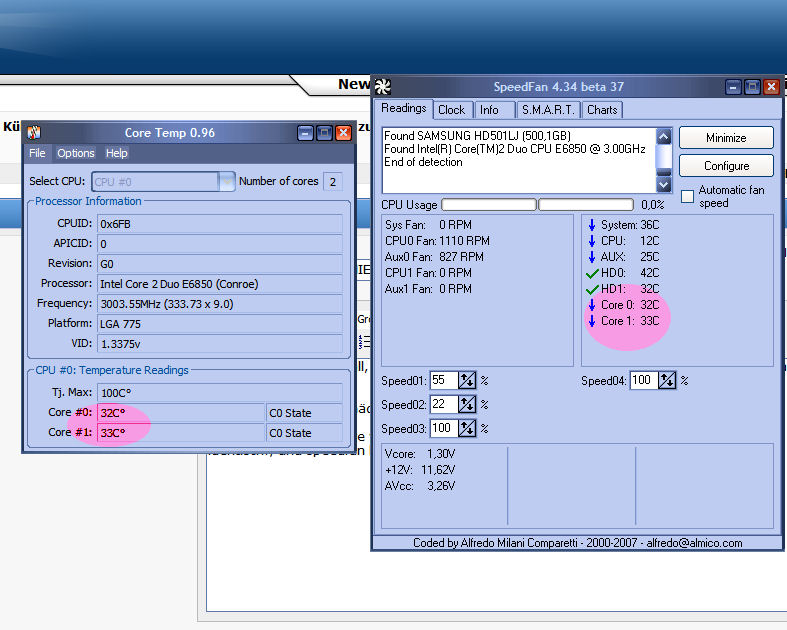Click the Aux0 Fan 827 RPM reading
Screen dimensions: 787x630
[434, 257]
